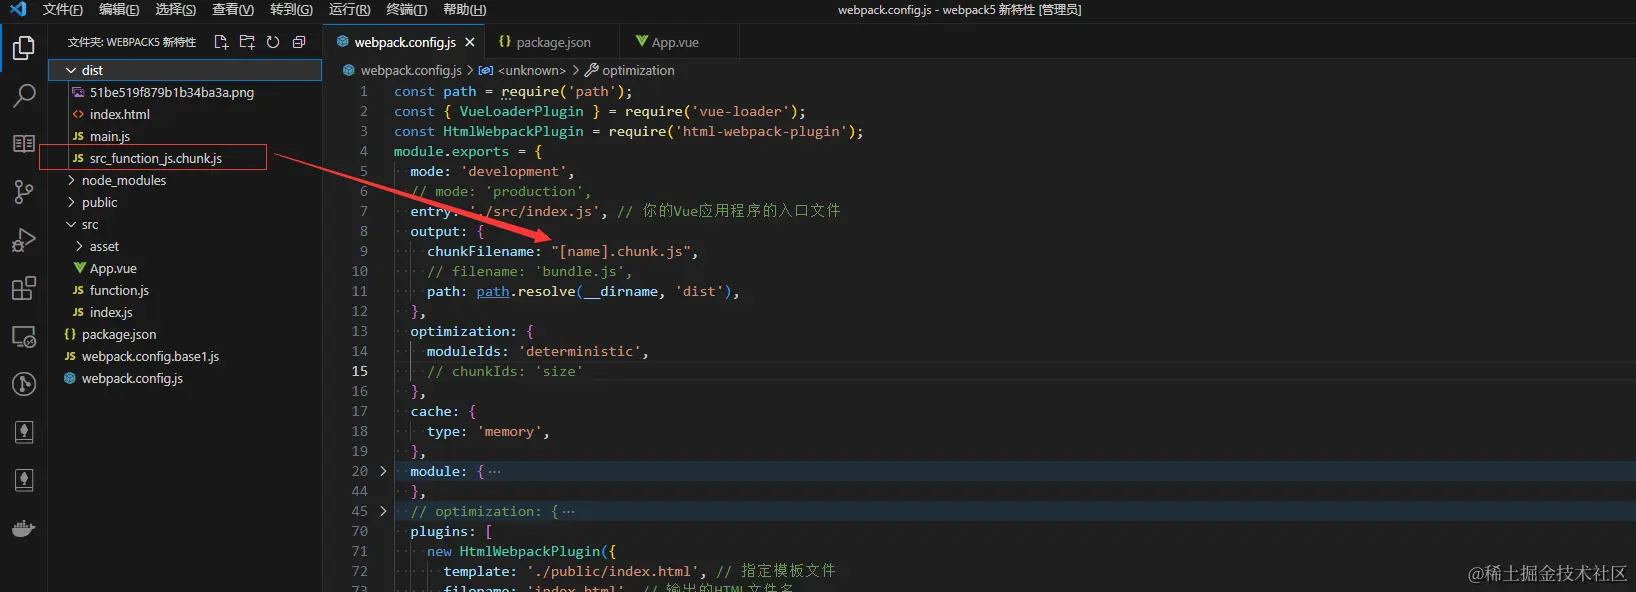Image resolution: width=1636 pixels, height=592 pixels.
Task: Open the 运行(R) menu
Action: coord(349,9)
